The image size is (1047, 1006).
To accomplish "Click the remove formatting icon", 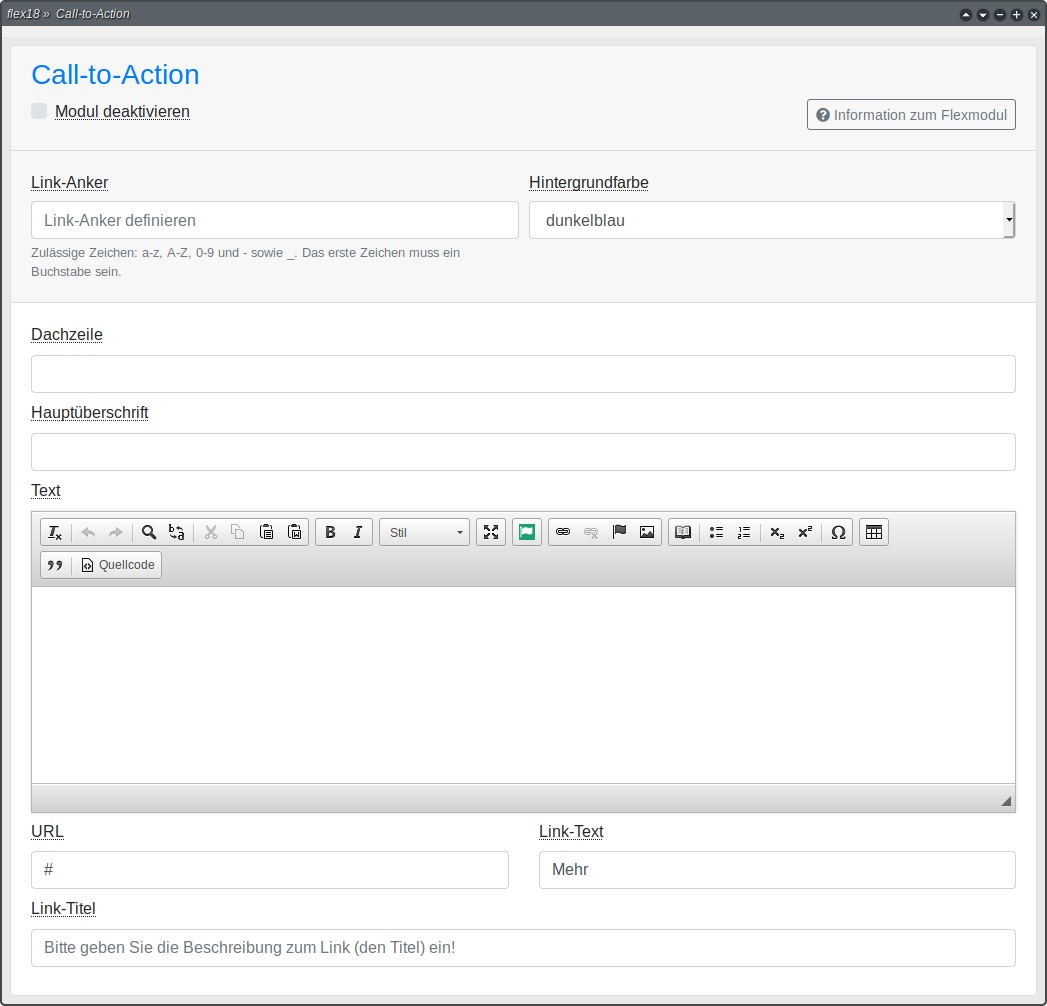I will (55, 533).
